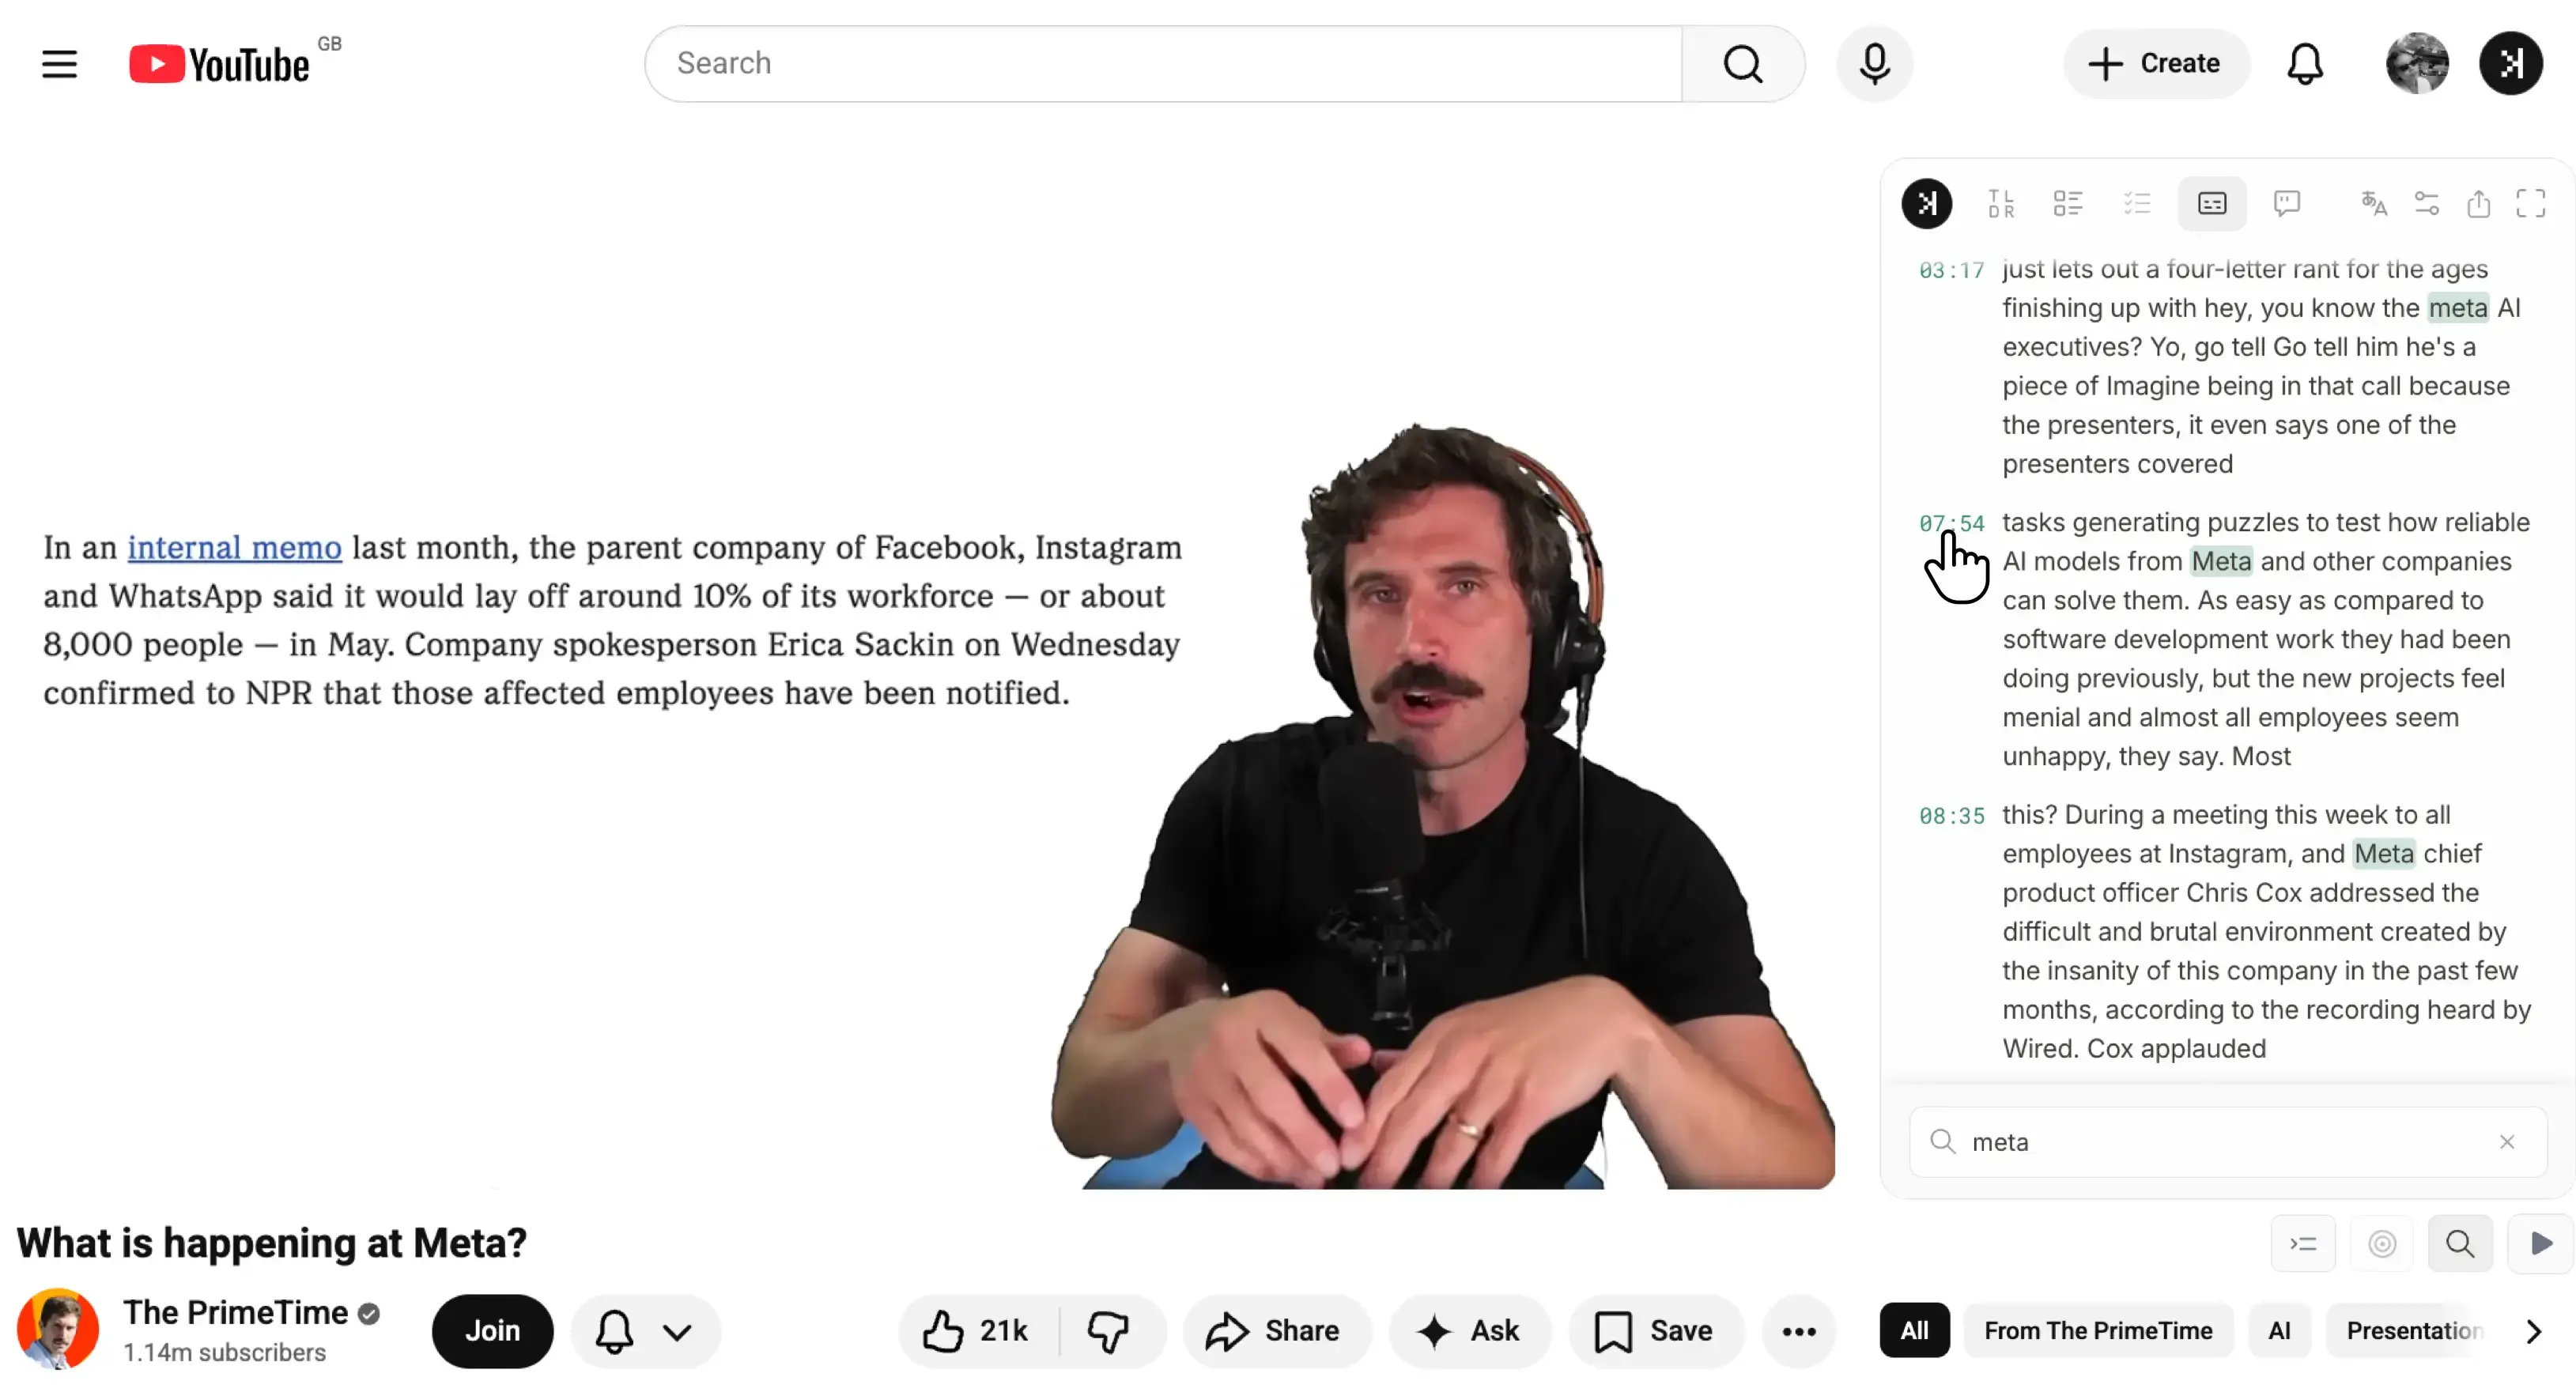Click the Create button
Viewport: 2576px width, 1392px height.
coord(2156,64)
